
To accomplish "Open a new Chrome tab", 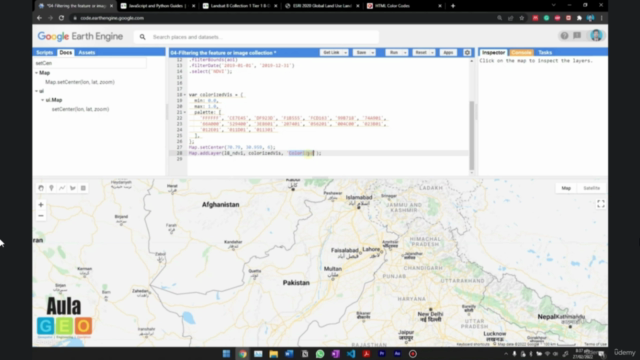I will click(453, 6).
